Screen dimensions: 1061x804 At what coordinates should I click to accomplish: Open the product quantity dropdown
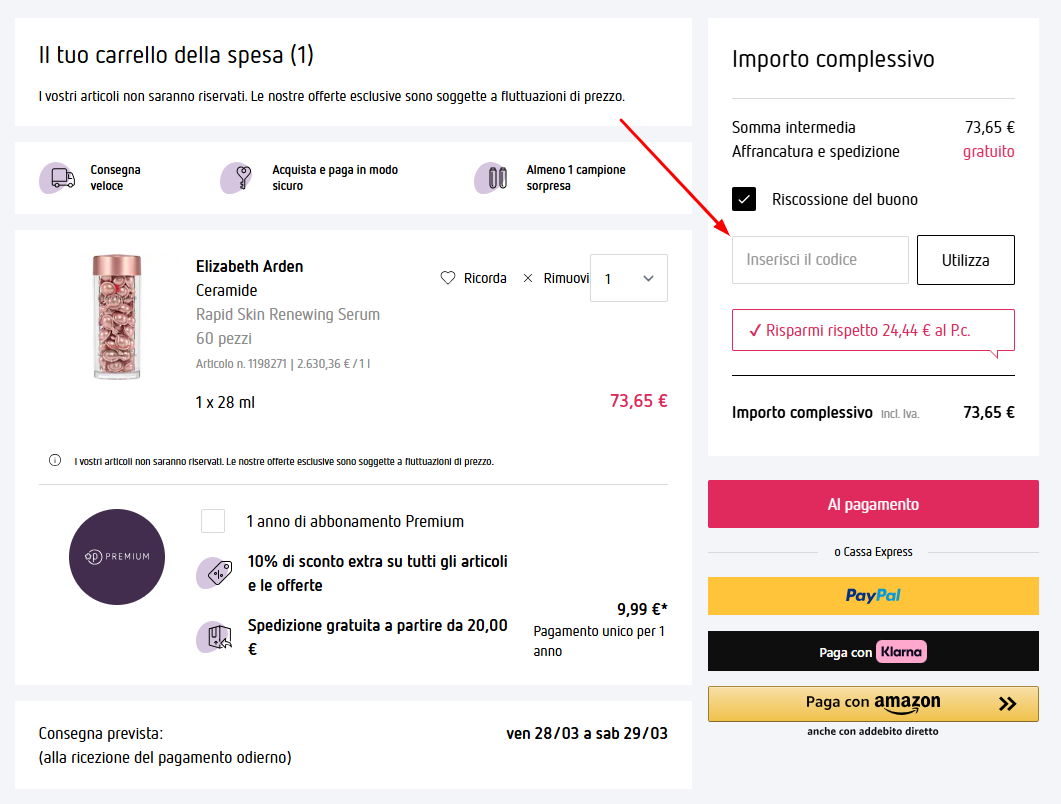point(628,277)
